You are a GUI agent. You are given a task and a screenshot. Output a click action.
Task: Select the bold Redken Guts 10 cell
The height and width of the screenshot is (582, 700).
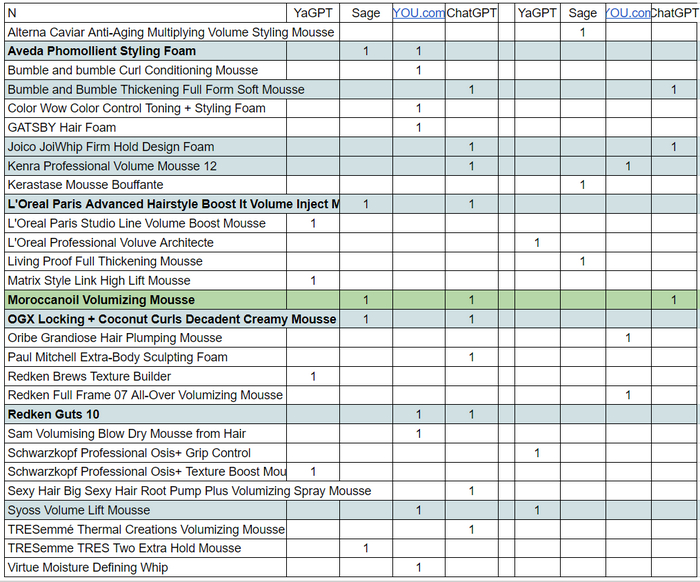(146, 415)
